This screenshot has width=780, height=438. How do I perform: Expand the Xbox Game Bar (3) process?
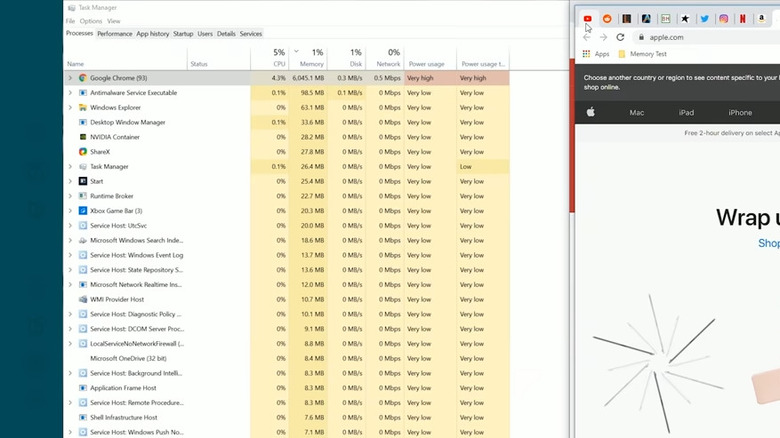click(x=70, y=211)
